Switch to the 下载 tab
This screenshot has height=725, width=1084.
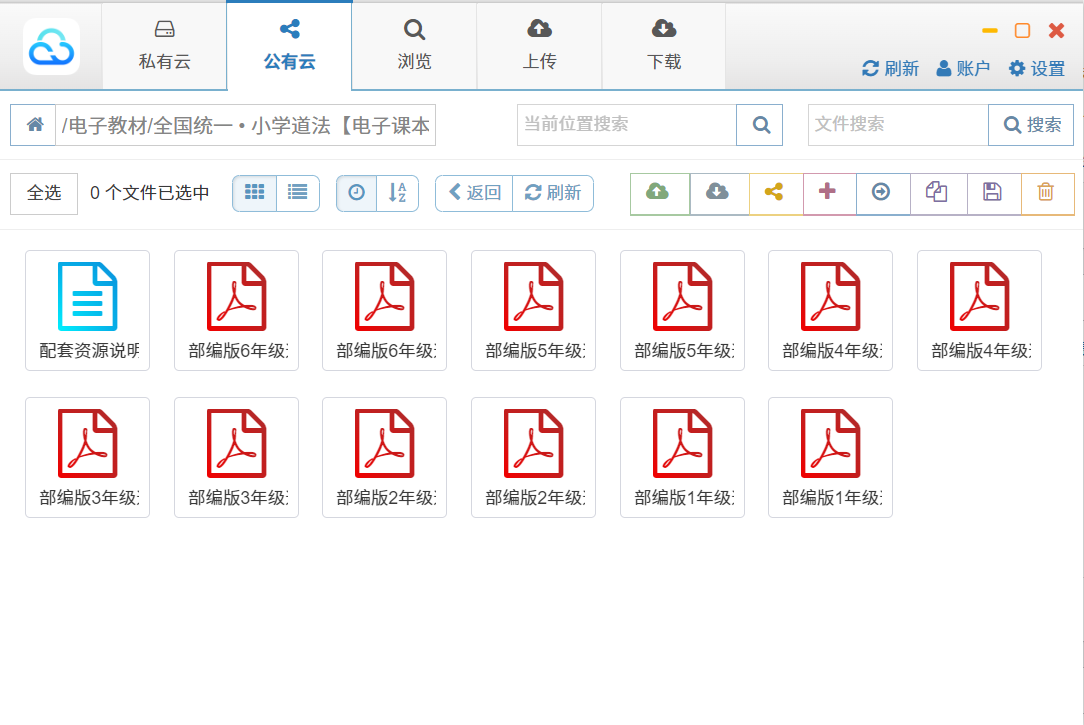(663, 46)
